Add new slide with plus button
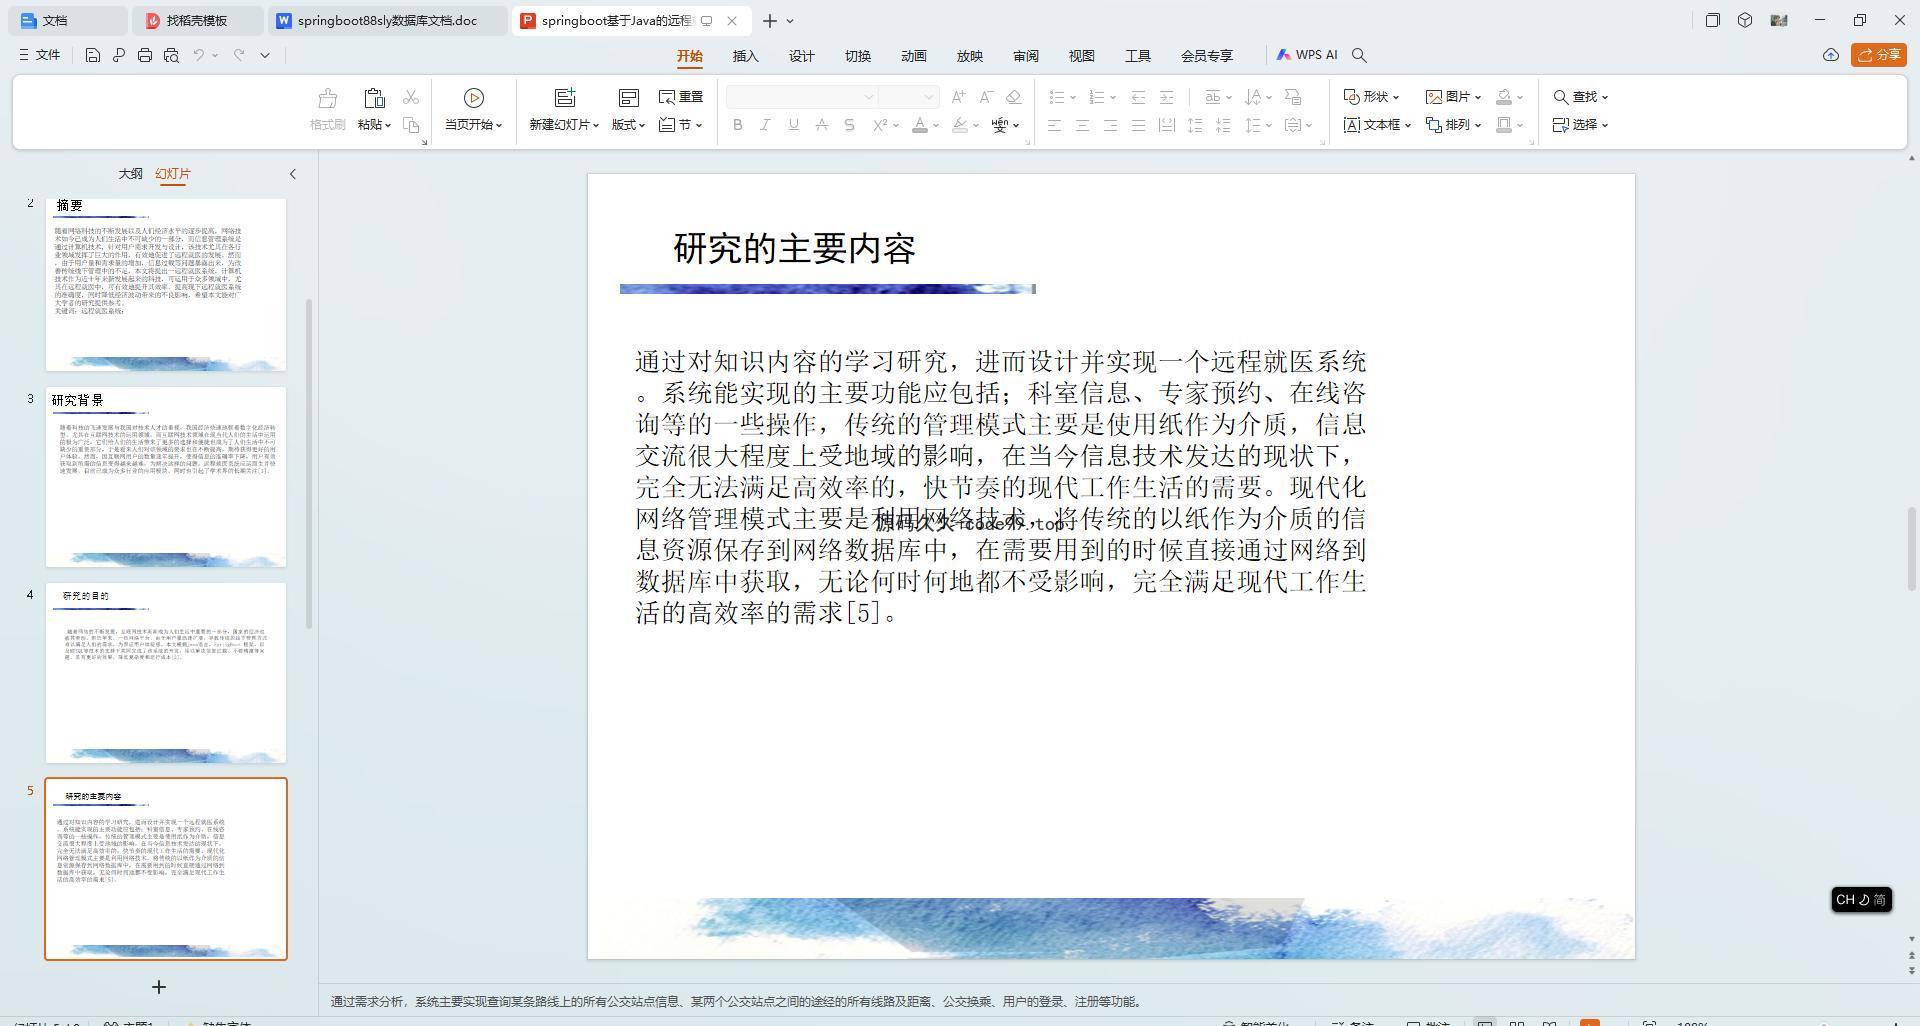 (158, 987)
